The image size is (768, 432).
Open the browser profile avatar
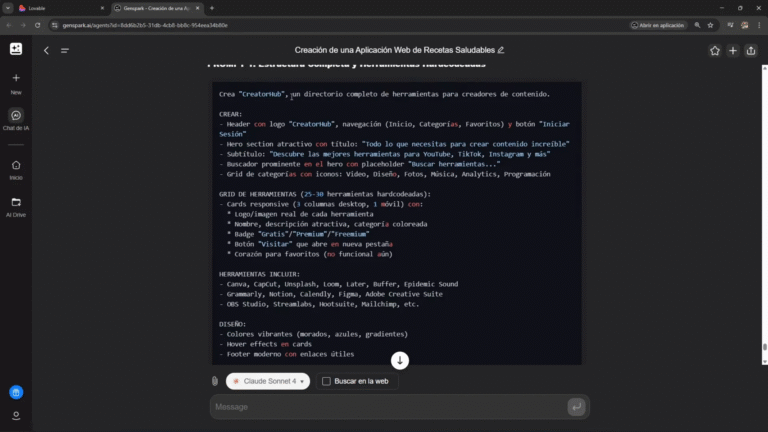[x=744, y=25]
